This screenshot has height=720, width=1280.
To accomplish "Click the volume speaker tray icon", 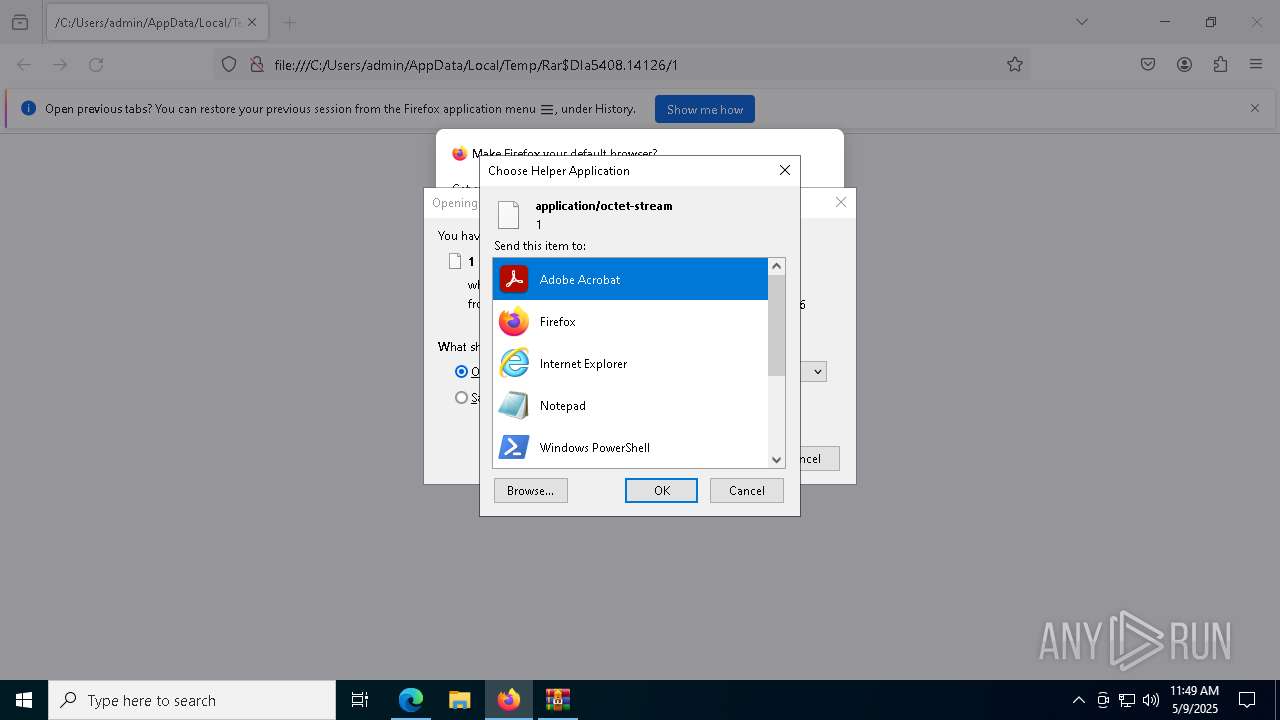I will [1151, 700].
